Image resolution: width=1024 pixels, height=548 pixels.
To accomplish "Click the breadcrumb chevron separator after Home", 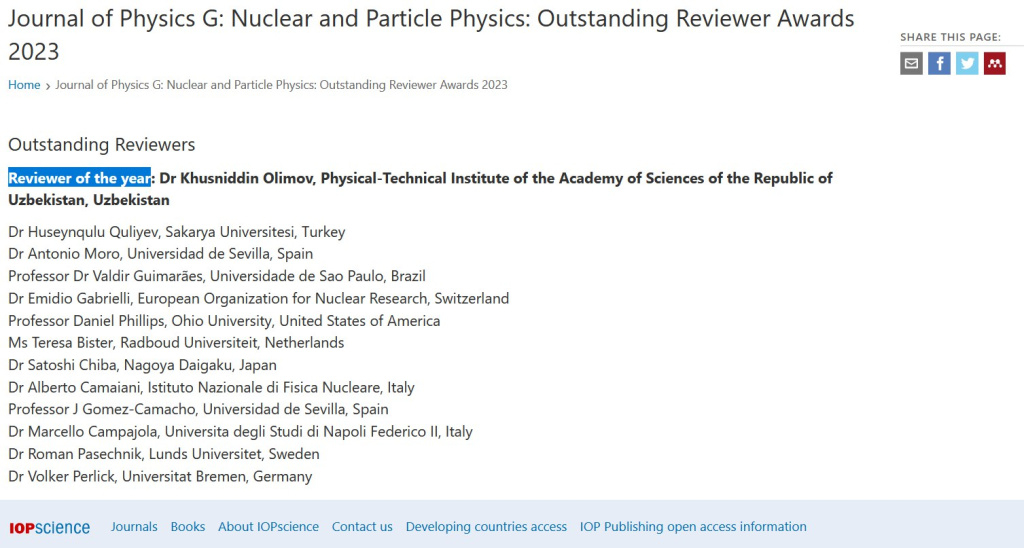I will tap(48, 86).
